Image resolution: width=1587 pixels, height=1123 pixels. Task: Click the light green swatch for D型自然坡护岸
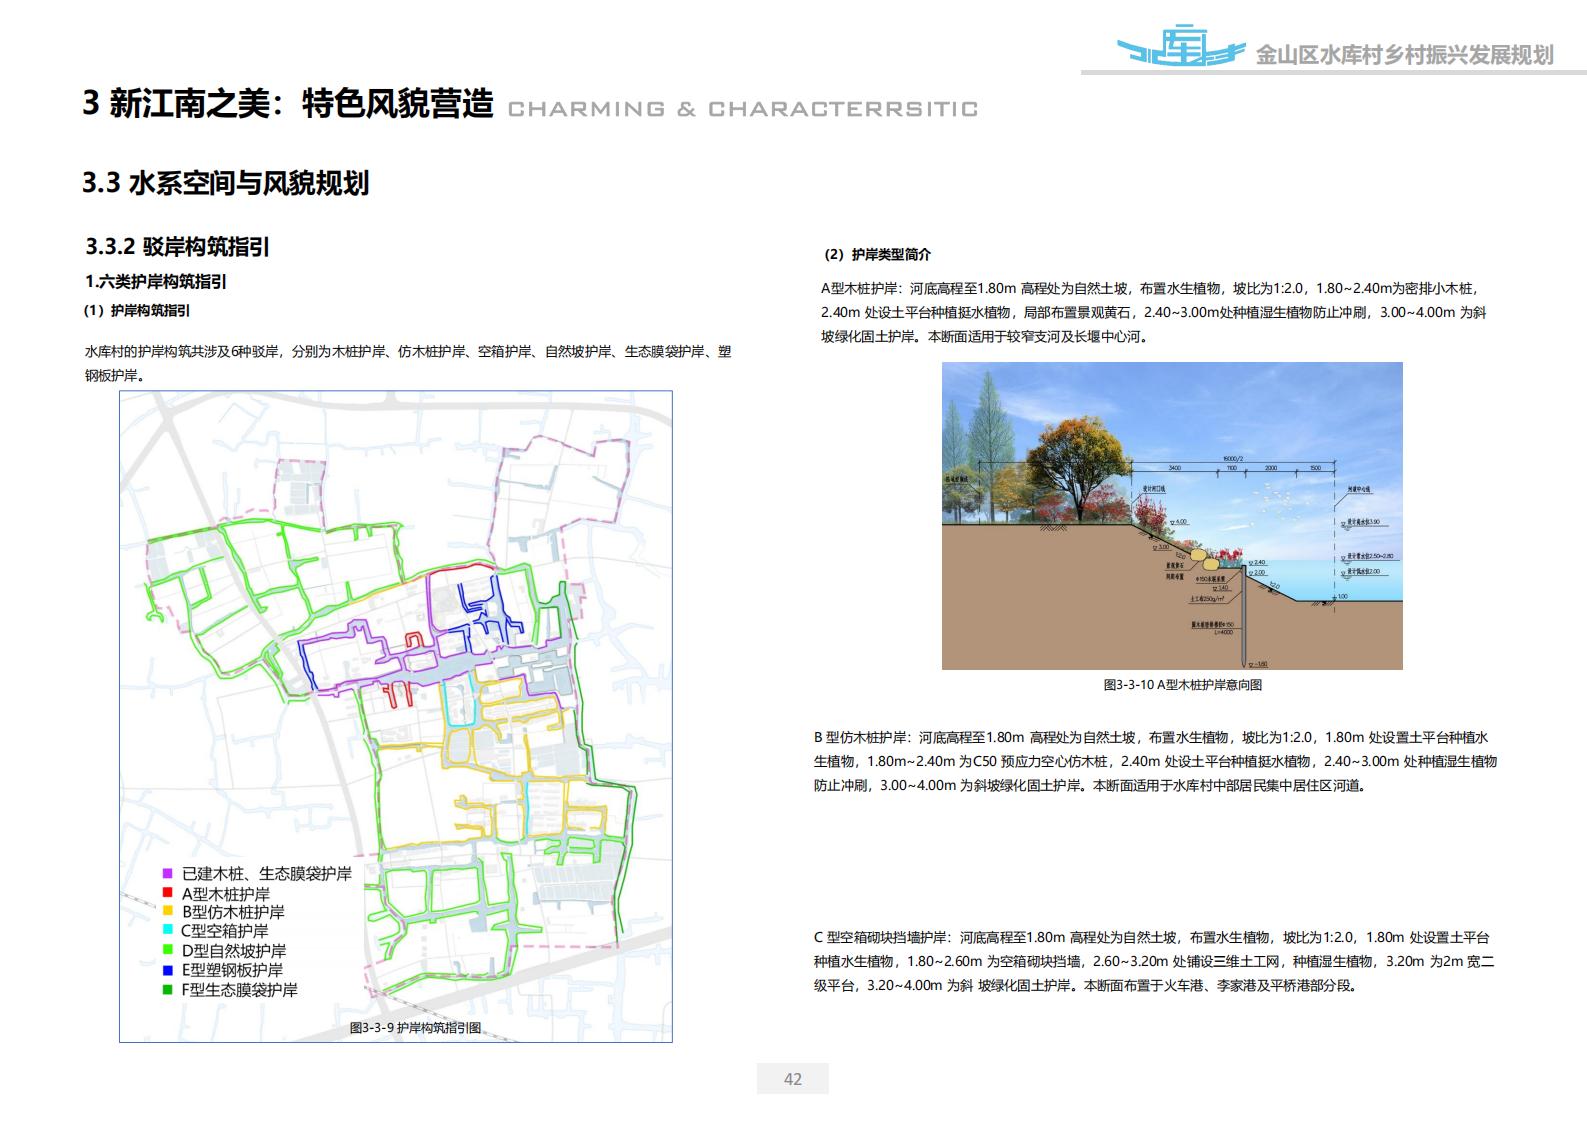click(167, 950)
